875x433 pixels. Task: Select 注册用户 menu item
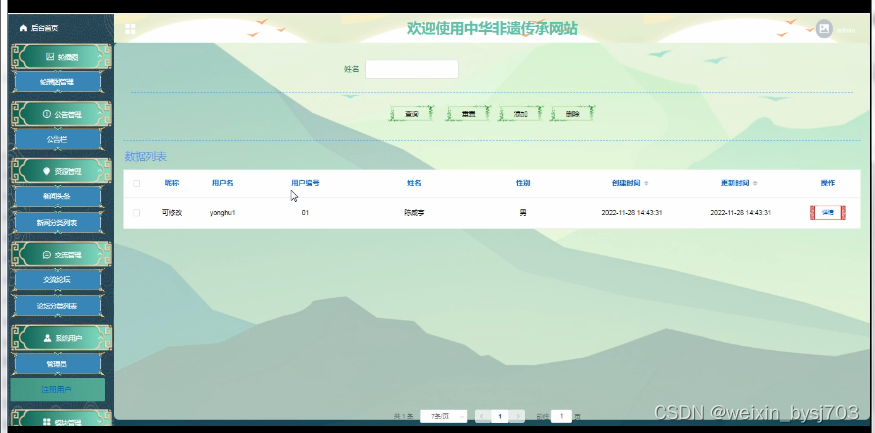pyautogui.click(x=57, y=389)
